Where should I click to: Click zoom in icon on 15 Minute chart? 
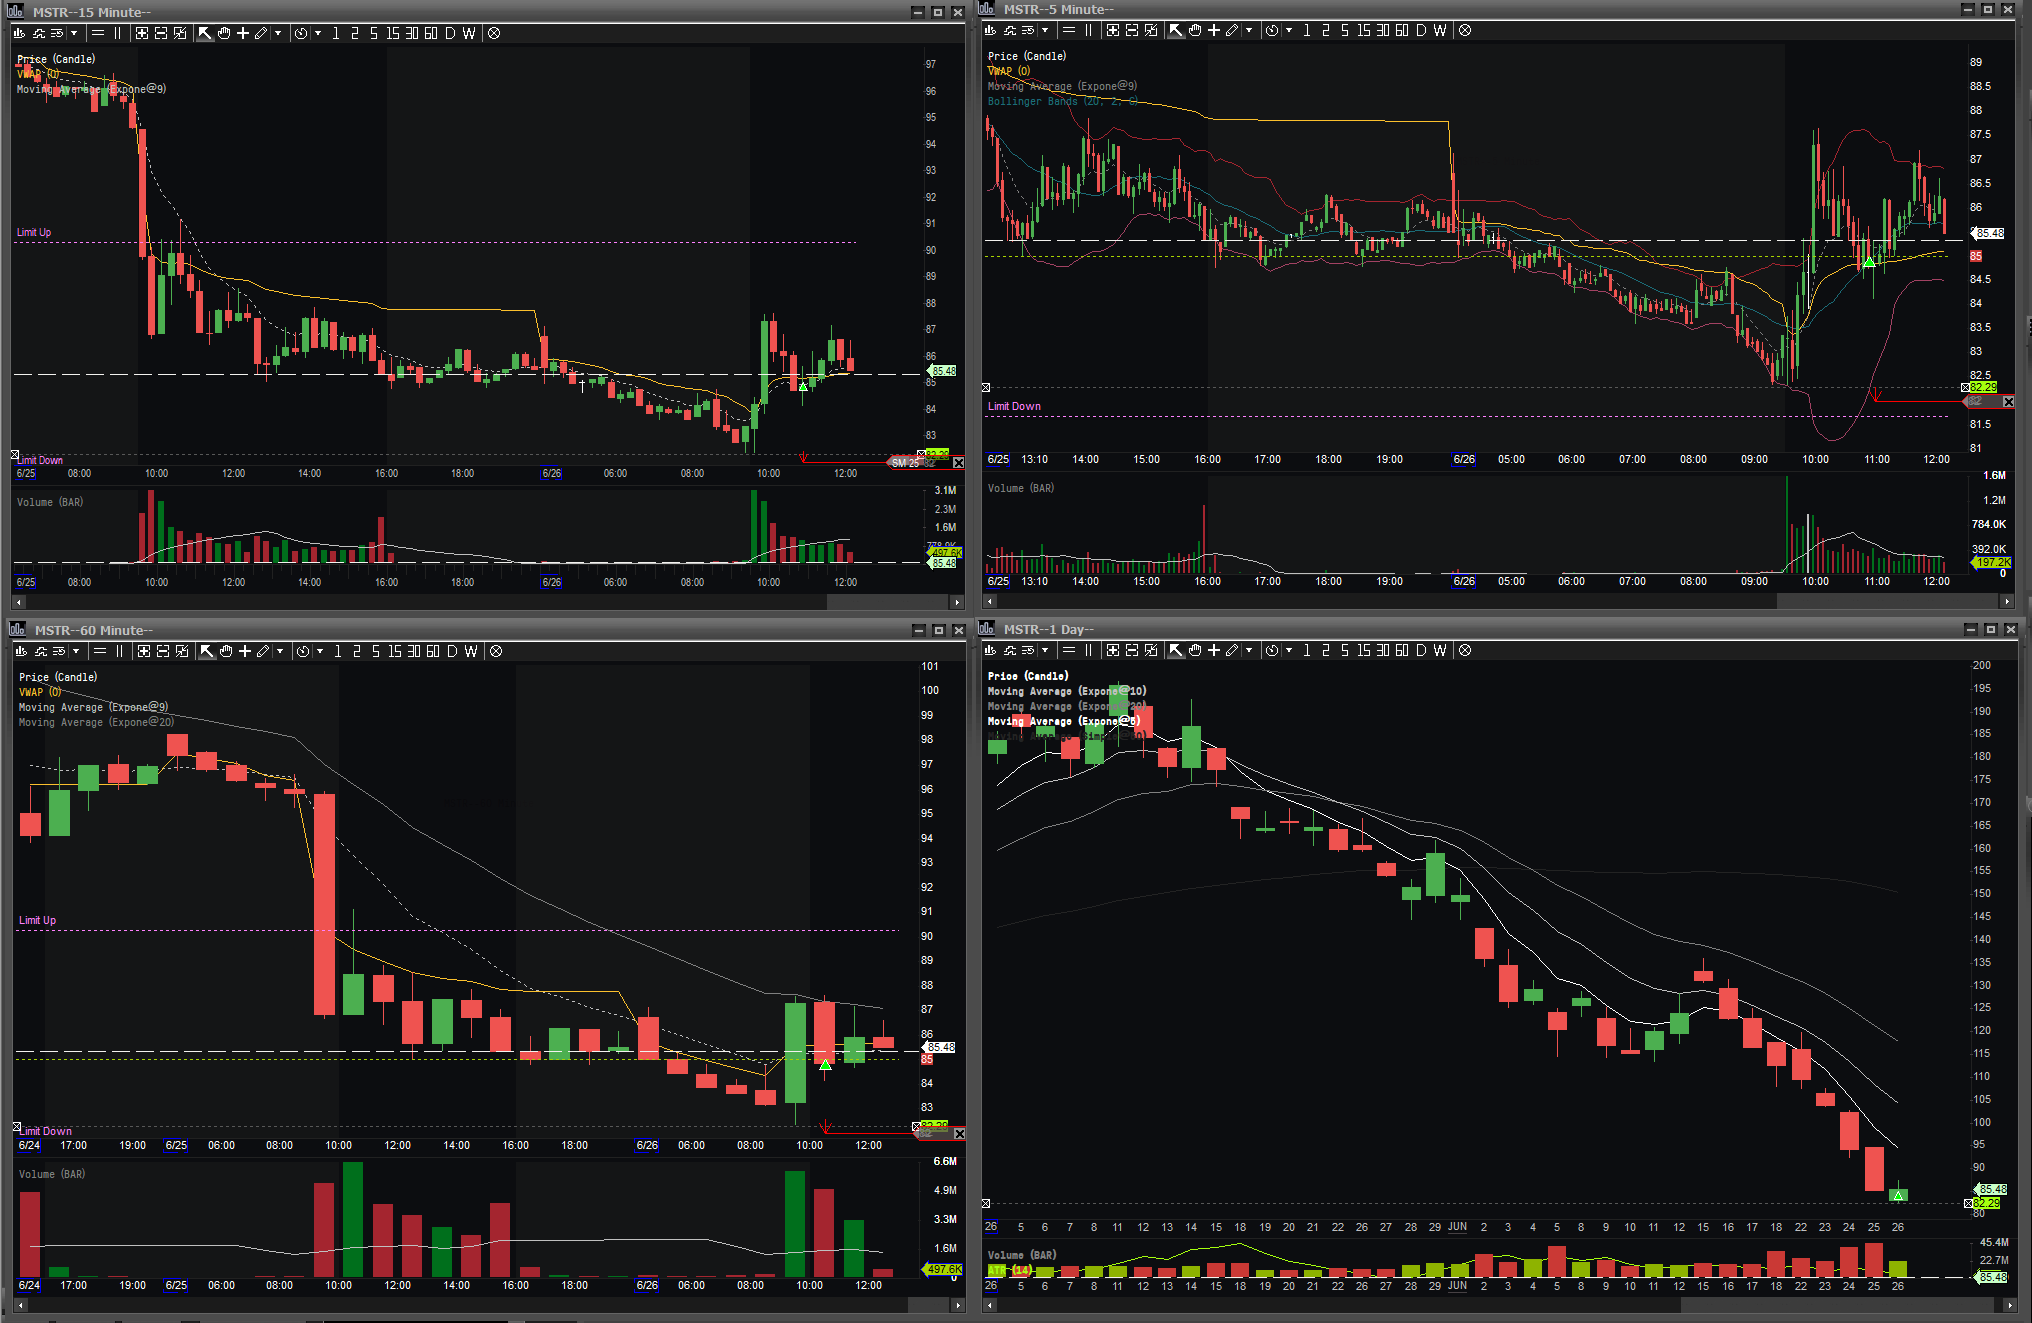click(142, 33)
